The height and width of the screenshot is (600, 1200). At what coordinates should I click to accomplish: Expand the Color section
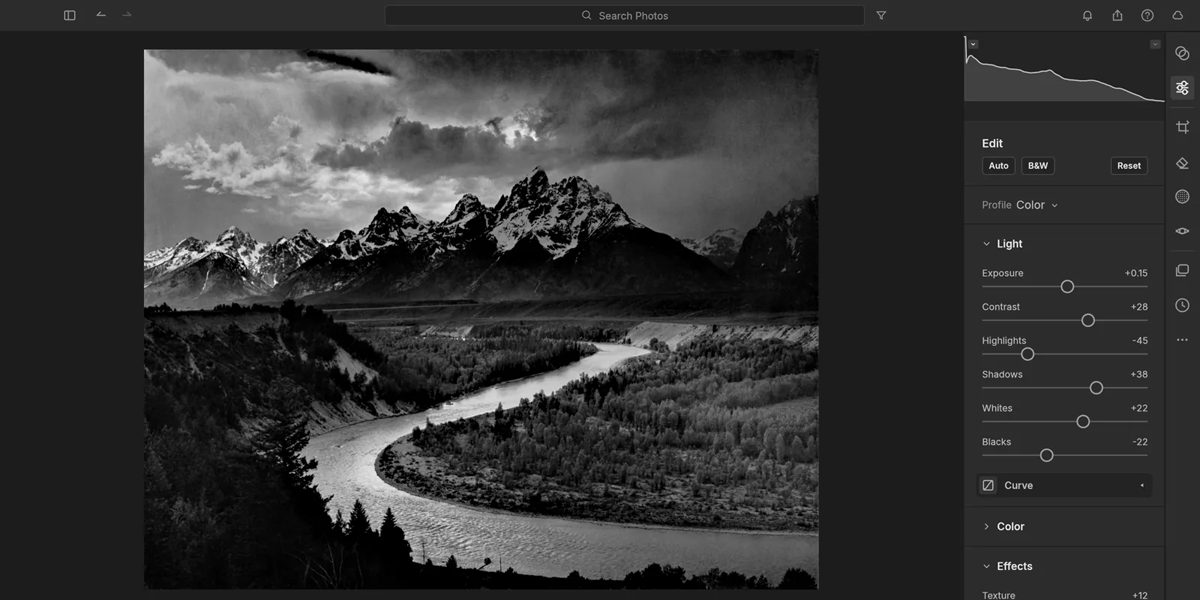point(986,527)
